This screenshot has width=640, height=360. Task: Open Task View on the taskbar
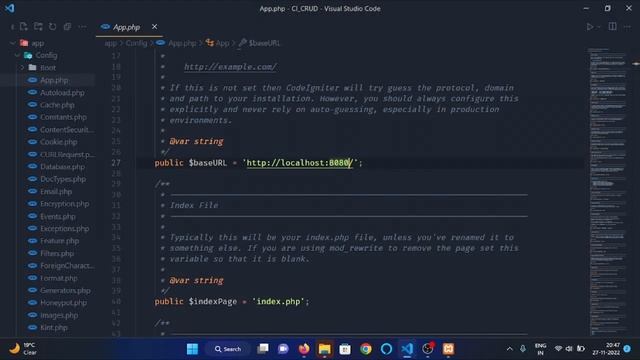click(263, 349)
